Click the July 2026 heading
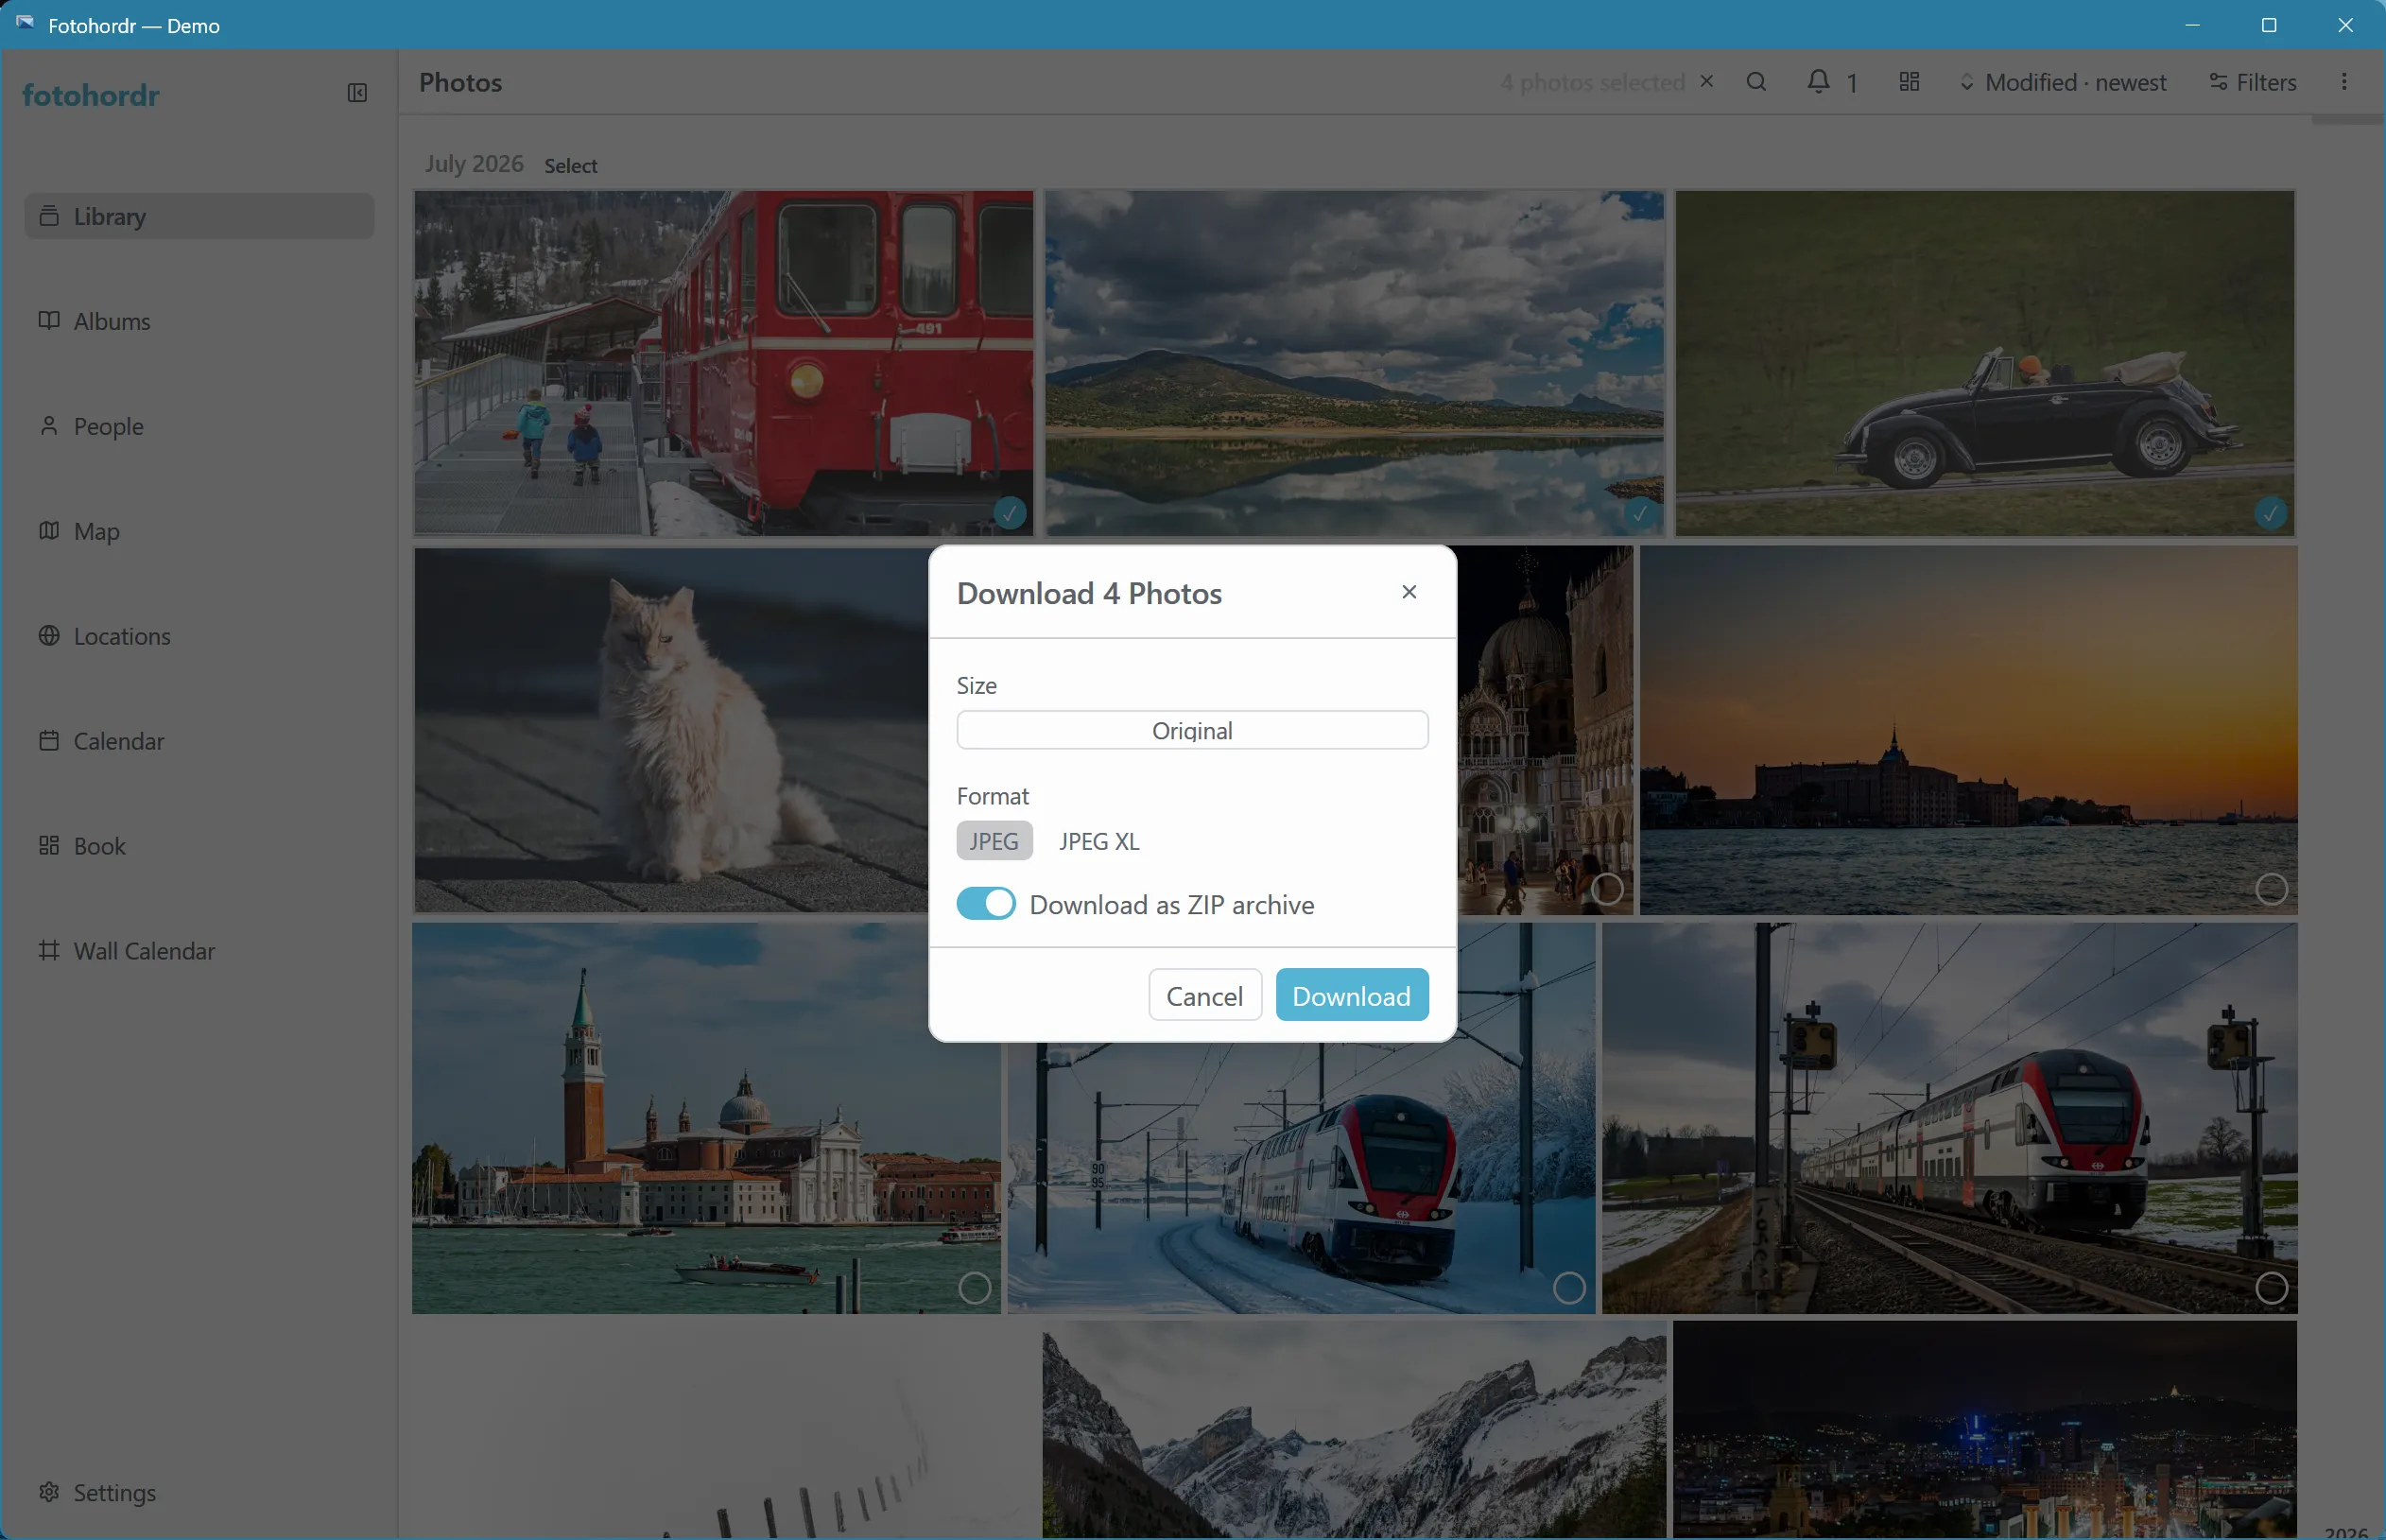The image size is (2386, 1540). (474, 164)
